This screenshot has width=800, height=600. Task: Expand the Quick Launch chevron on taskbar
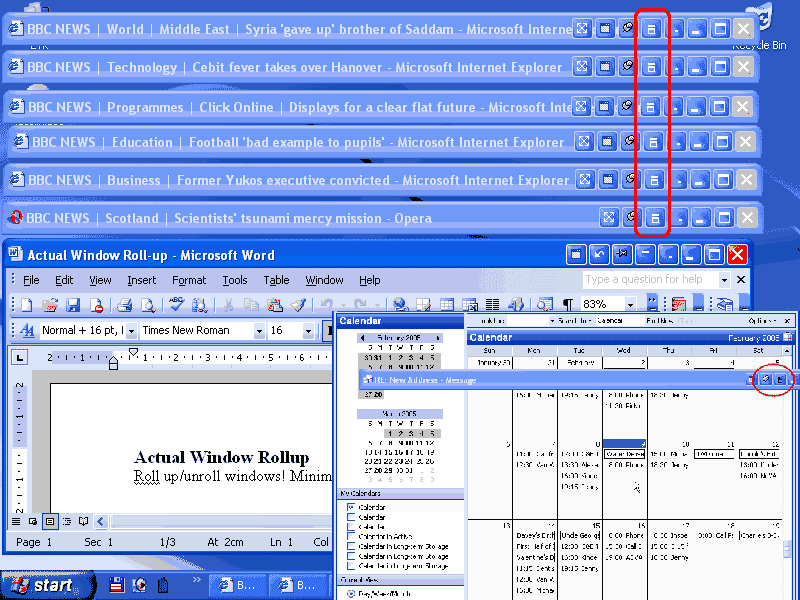click(x=196, y=580)
